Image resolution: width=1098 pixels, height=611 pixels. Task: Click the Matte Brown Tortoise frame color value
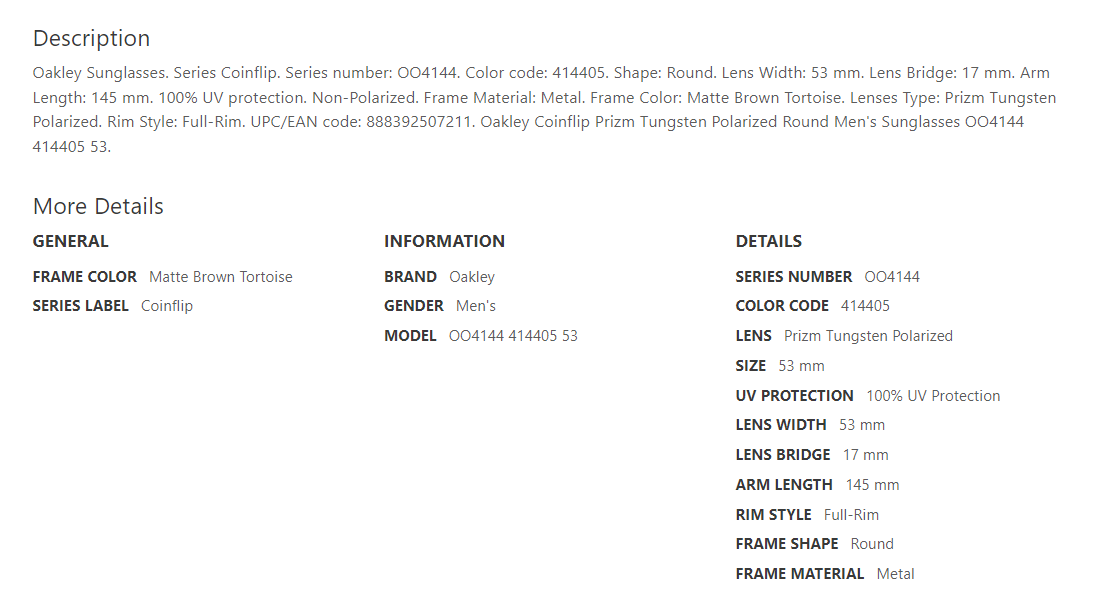click(x=221, y=277)
